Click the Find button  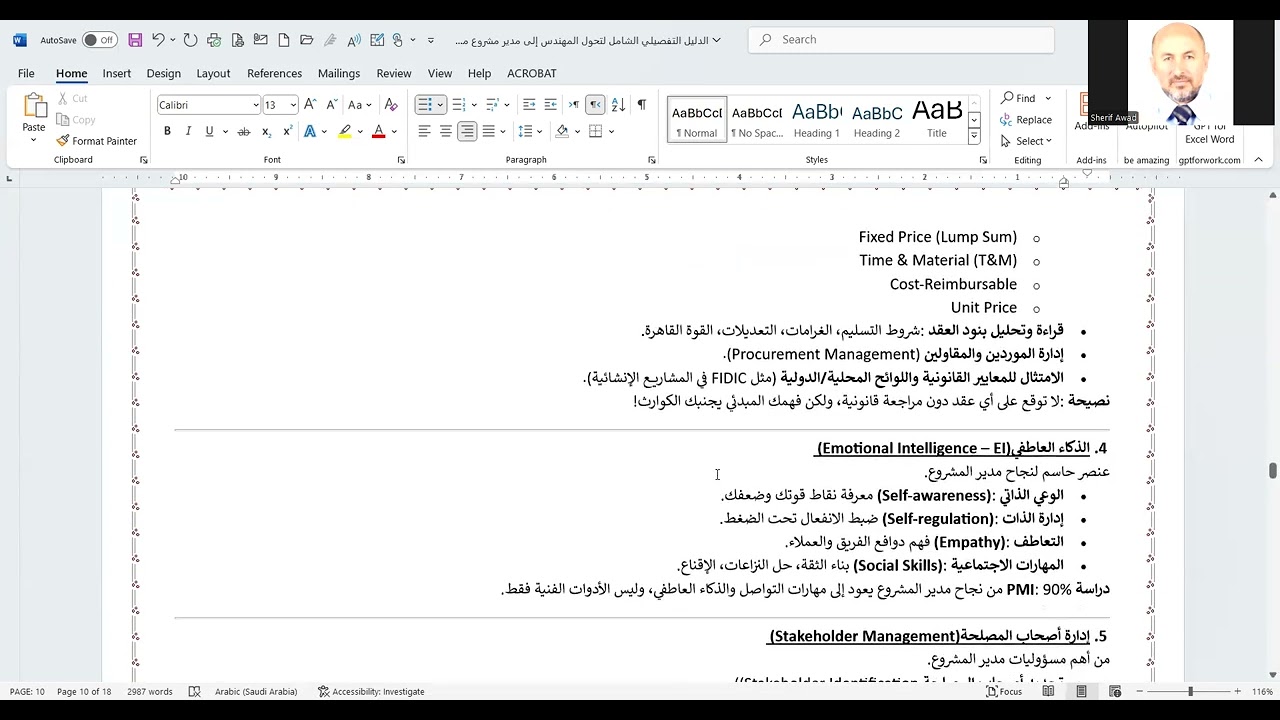[x=1018, y=98]
